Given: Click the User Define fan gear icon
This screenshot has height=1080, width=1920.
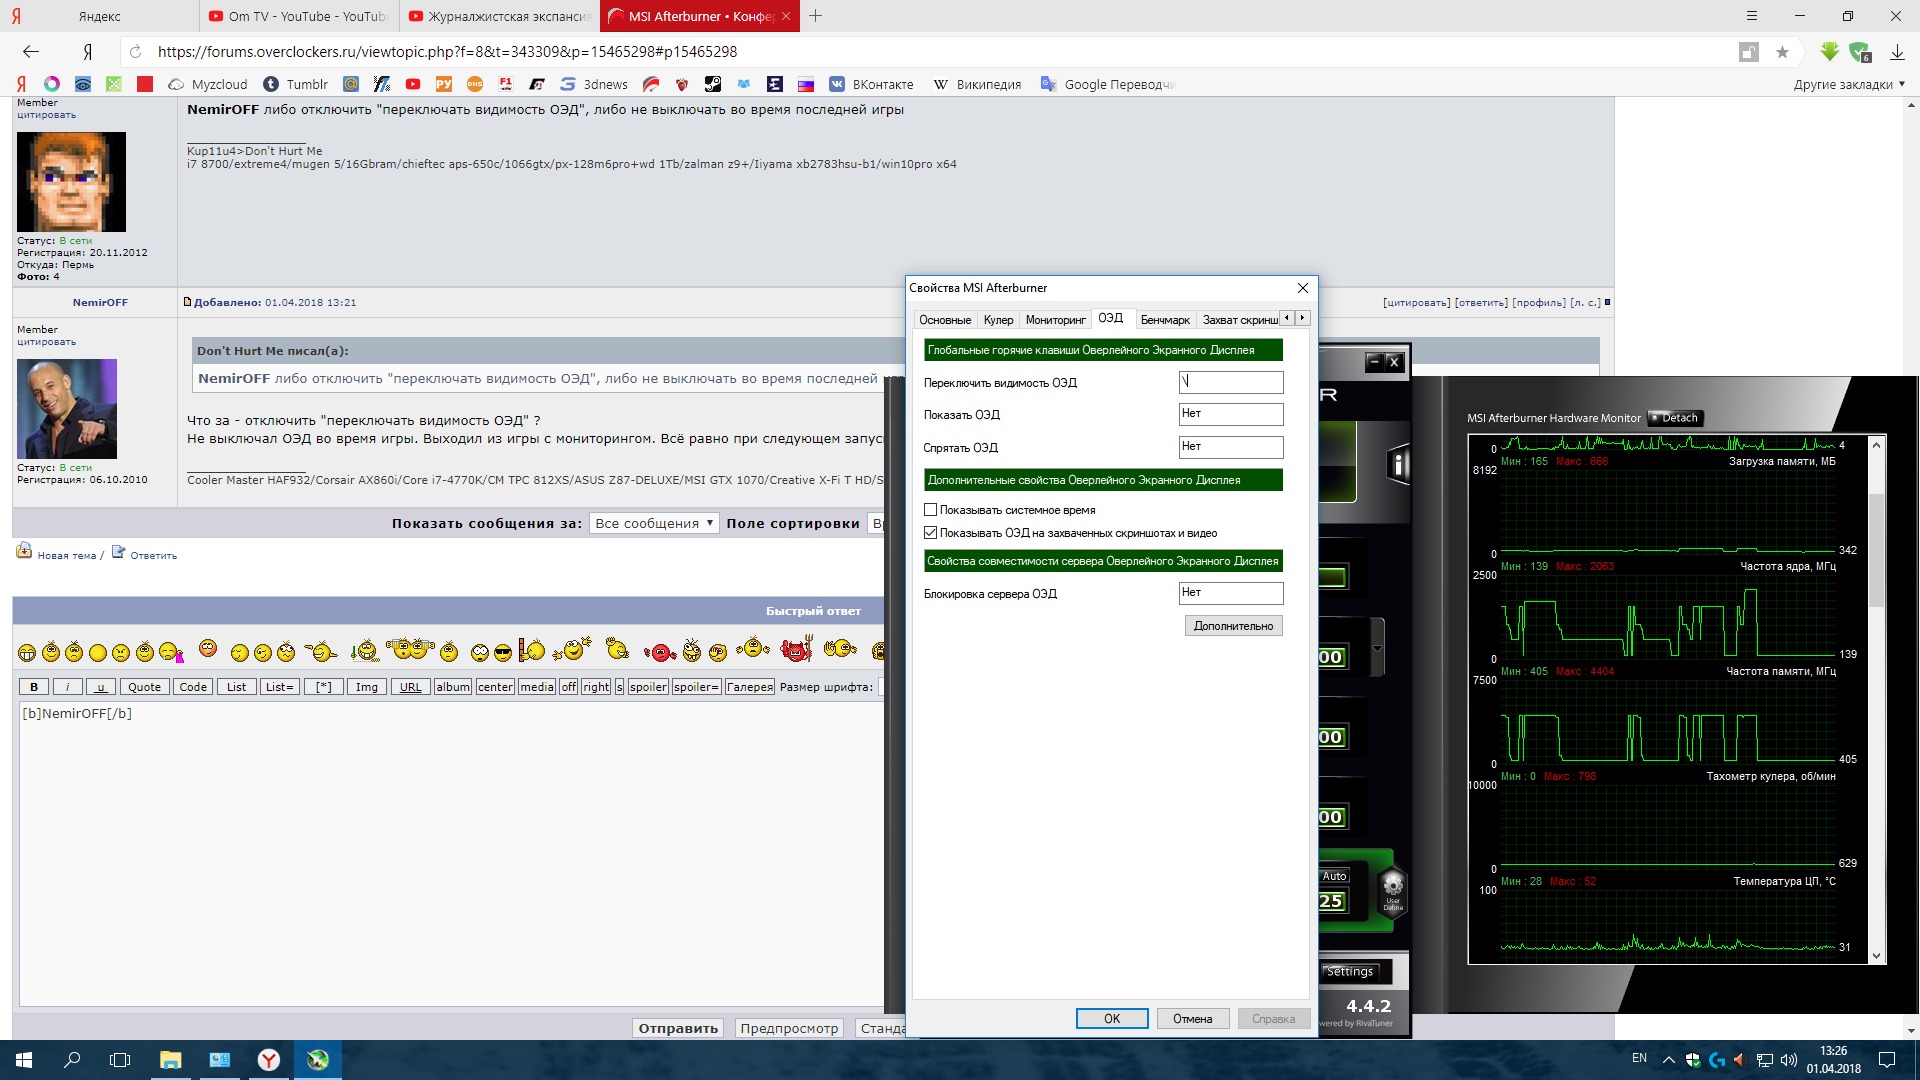Looking at the screenshot, I should click(x=1392, y=887).
